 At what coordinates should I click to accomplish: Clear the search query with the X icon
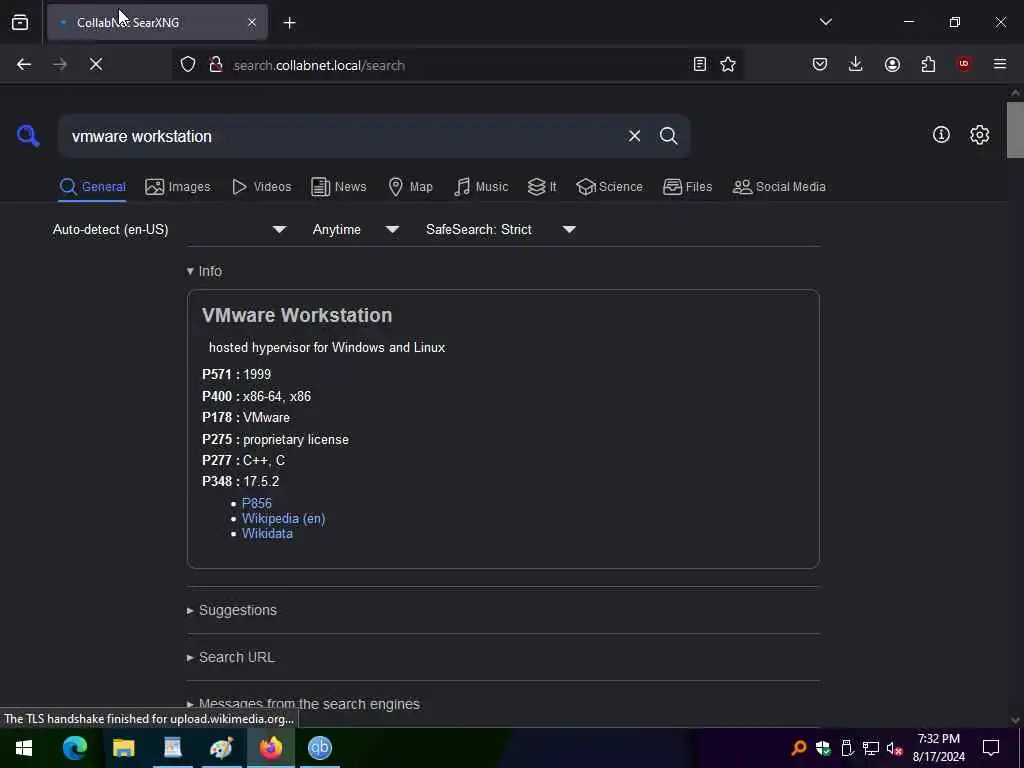pos(634,136)
